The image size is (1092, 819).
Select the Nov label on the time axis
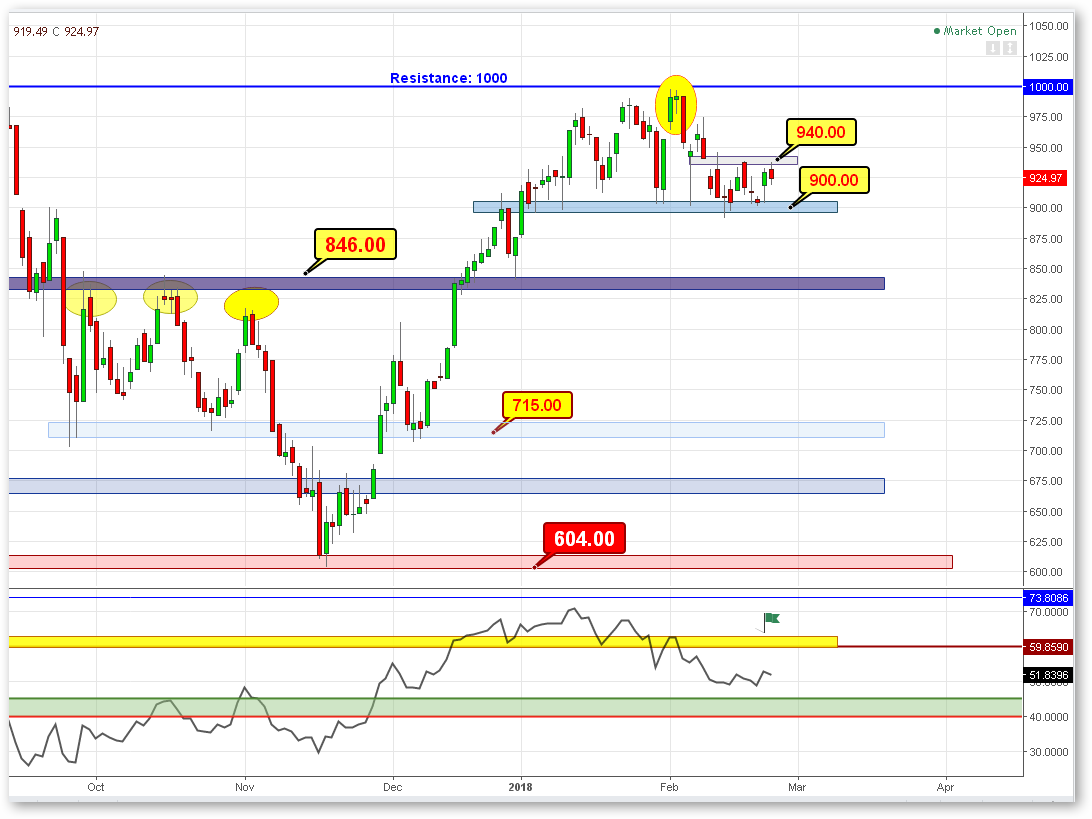click(x=244, y=787)
